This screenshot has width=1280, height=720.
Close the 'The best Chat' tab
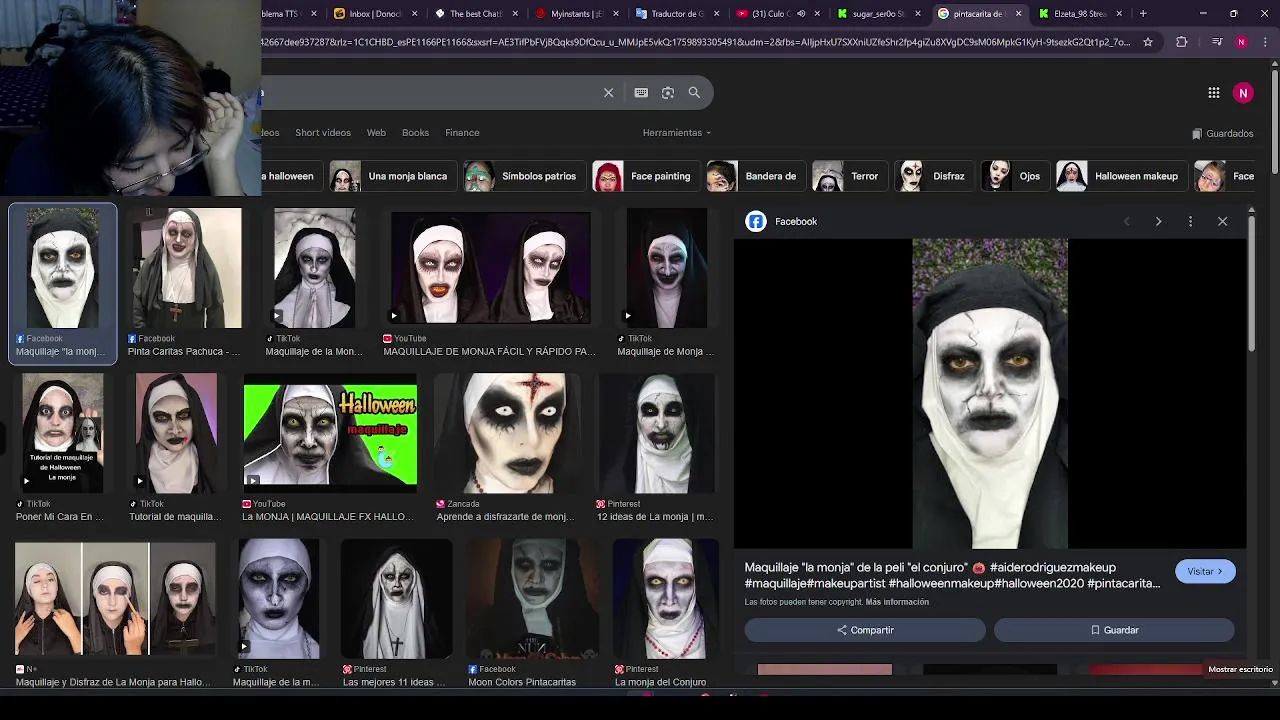(x=515, y=14)
